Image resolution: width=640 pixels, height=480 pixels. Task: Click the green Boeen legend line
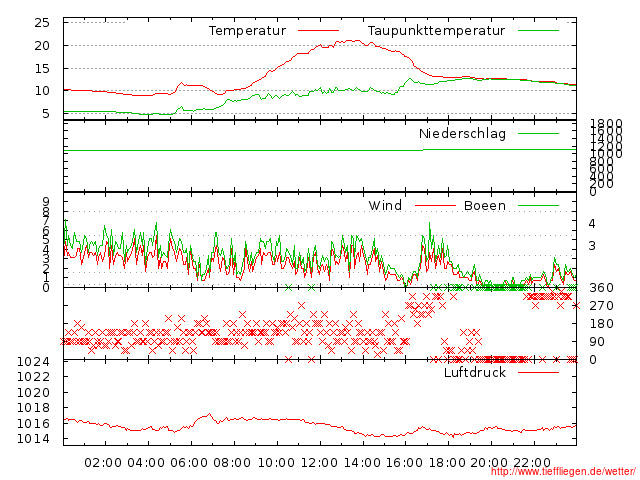pos(538,205)
